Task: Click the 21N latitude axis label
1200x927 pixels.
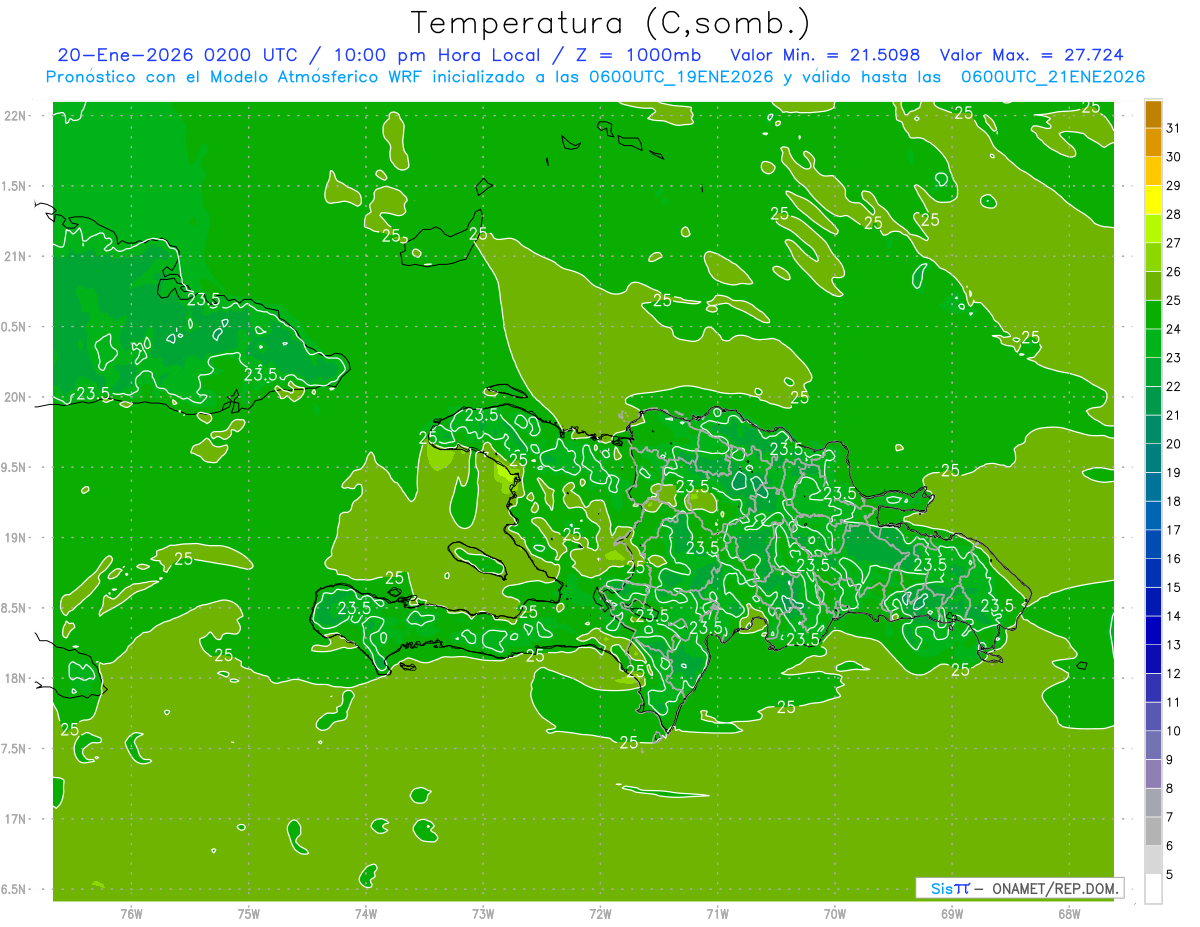Action: [x=15, y=256]
